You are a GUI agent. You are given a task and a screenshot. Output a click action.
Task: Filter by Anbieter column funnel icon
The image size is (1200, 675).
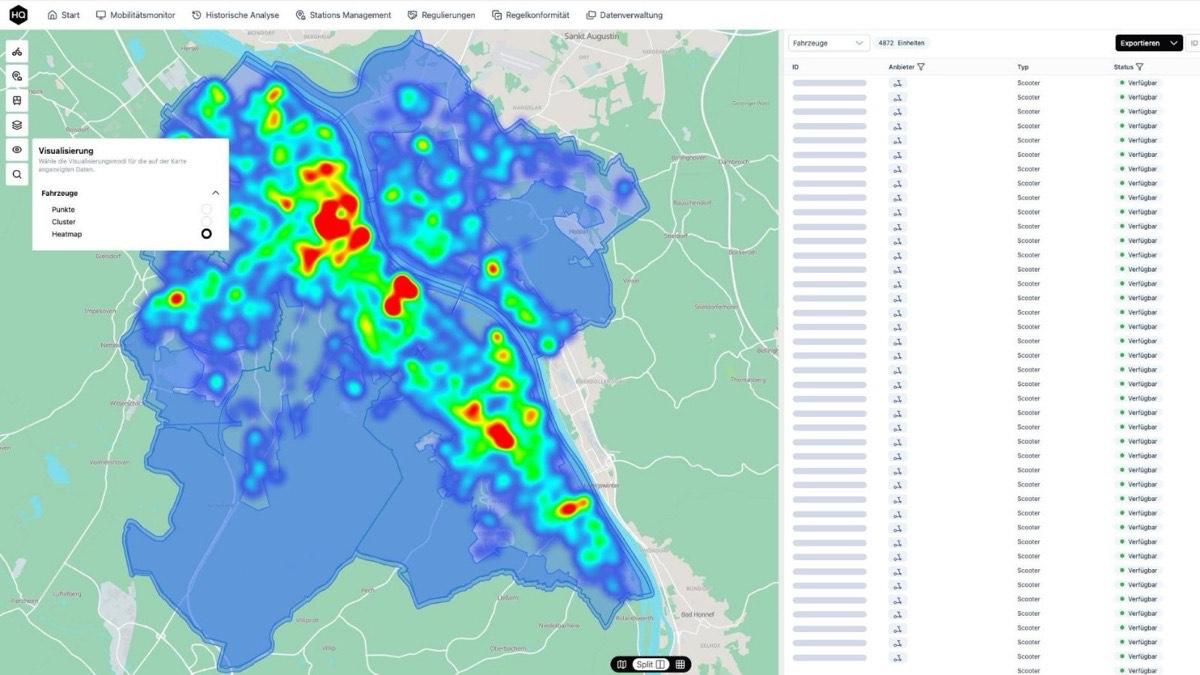(x=921, y=67)
